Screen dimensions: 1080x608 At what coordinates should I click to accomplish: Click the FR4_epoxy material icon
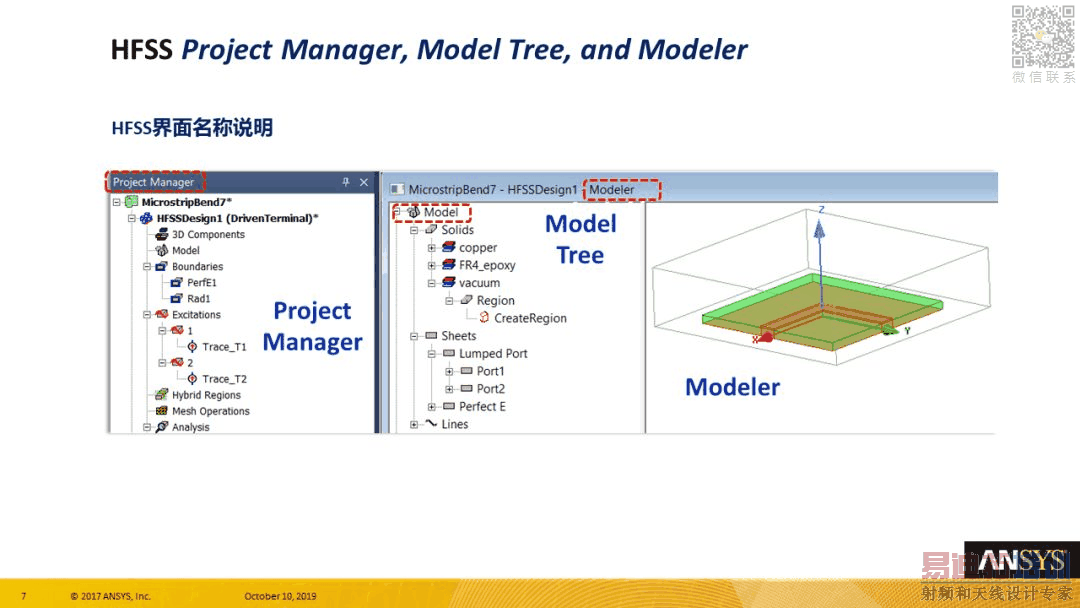click(x=449, y=264)
